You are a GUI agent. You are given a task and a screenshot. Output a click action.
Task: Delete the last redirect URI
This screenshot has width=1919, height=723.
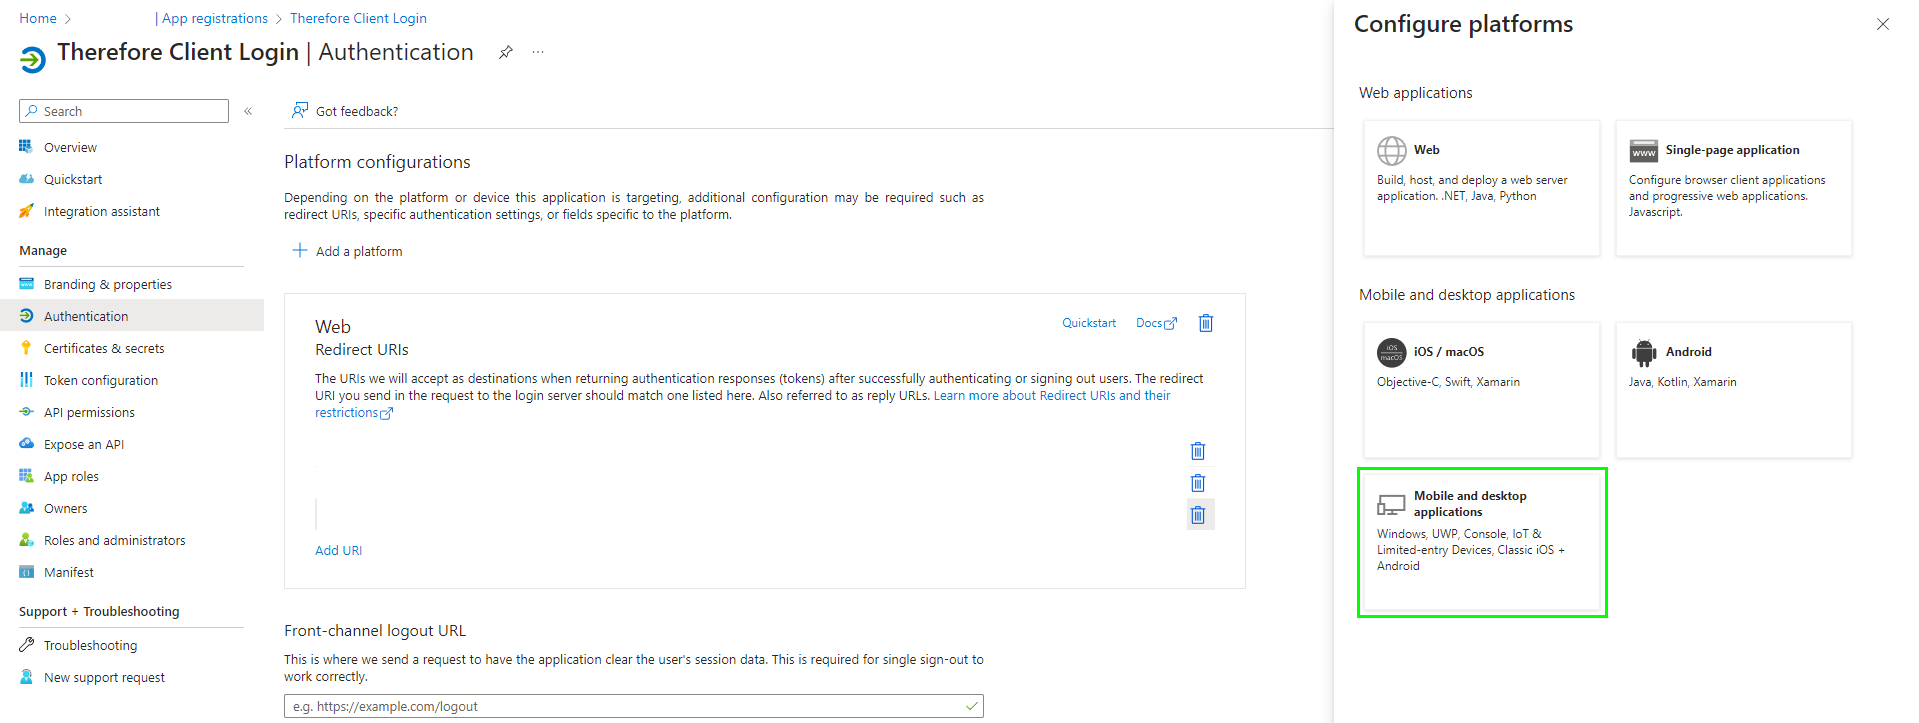(x=1198, y=515)
